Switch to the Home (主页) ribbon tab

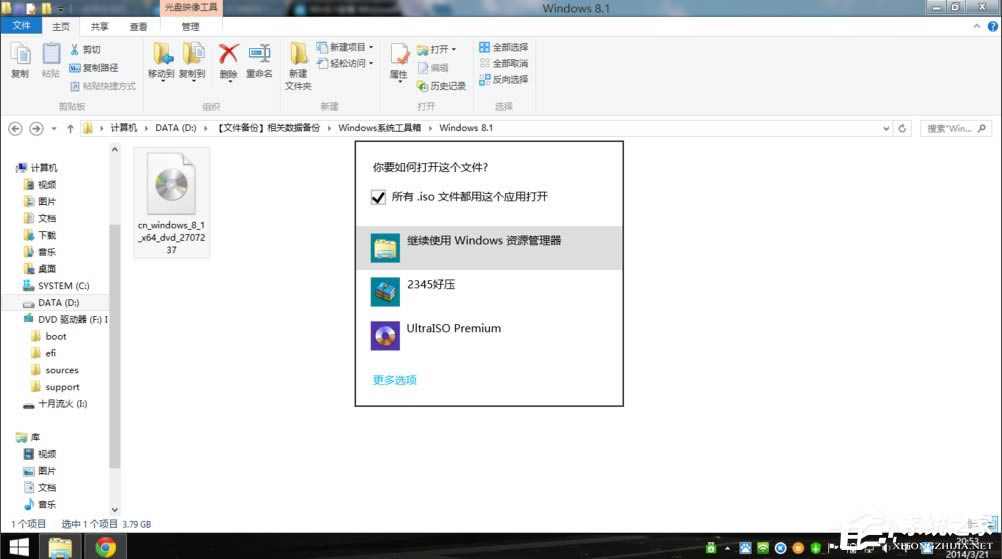61,26
